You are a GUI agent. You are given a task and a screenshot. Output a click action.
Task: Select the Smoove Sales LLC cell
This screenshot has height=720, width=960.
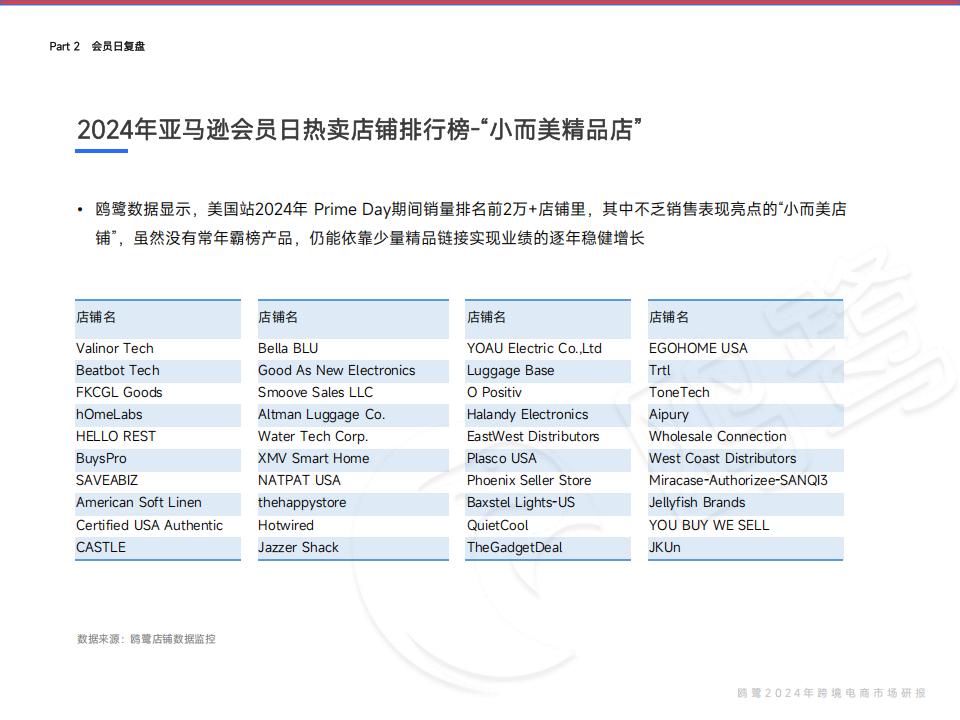point(353,392)
